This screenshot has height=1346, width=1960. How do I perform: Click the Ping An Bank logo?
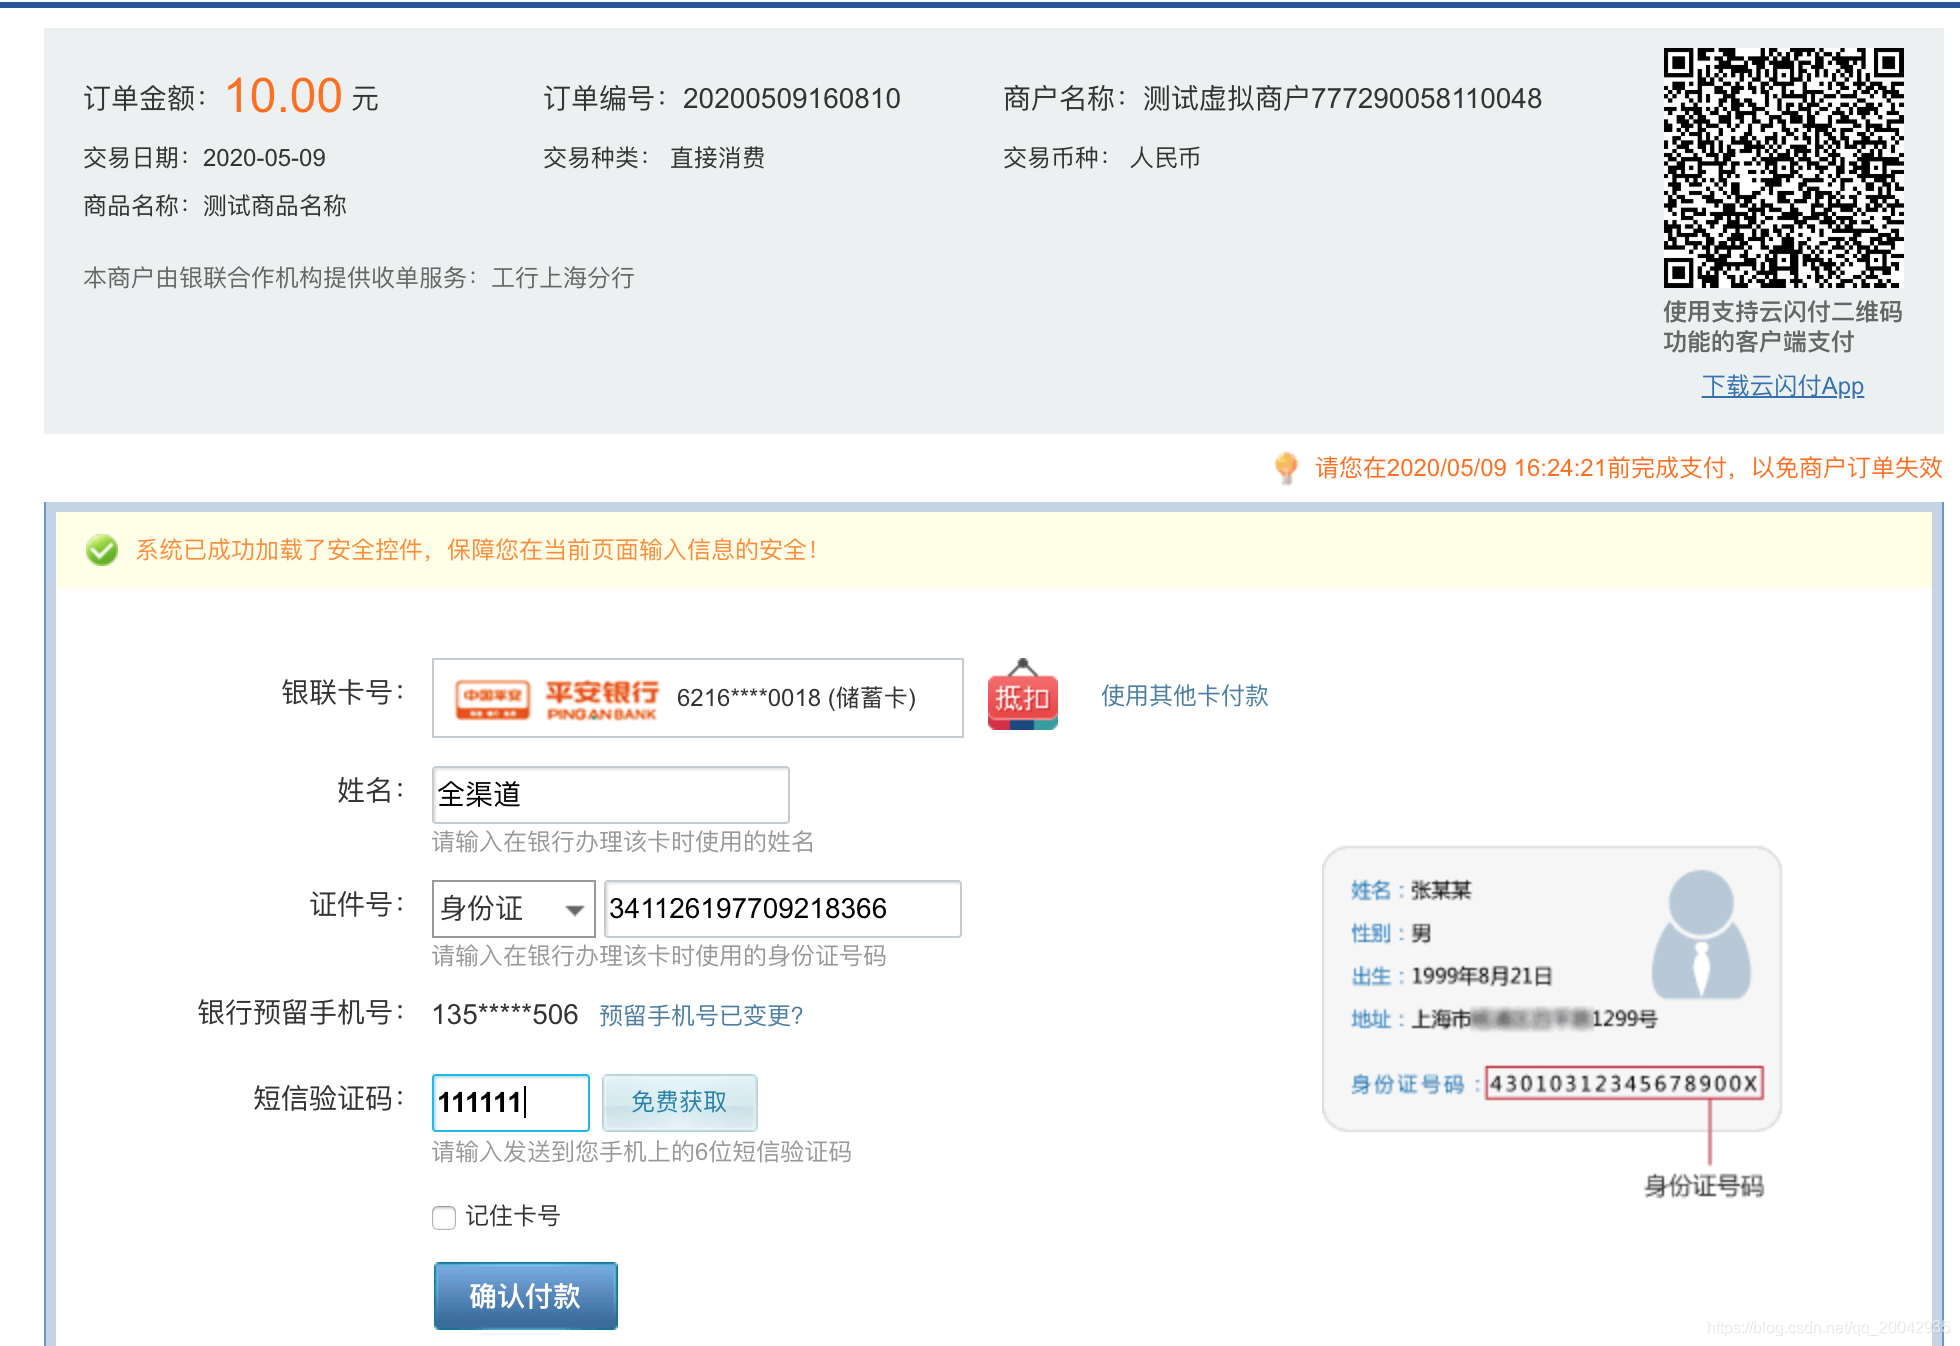pyautogui.click(x=557, y=699)
